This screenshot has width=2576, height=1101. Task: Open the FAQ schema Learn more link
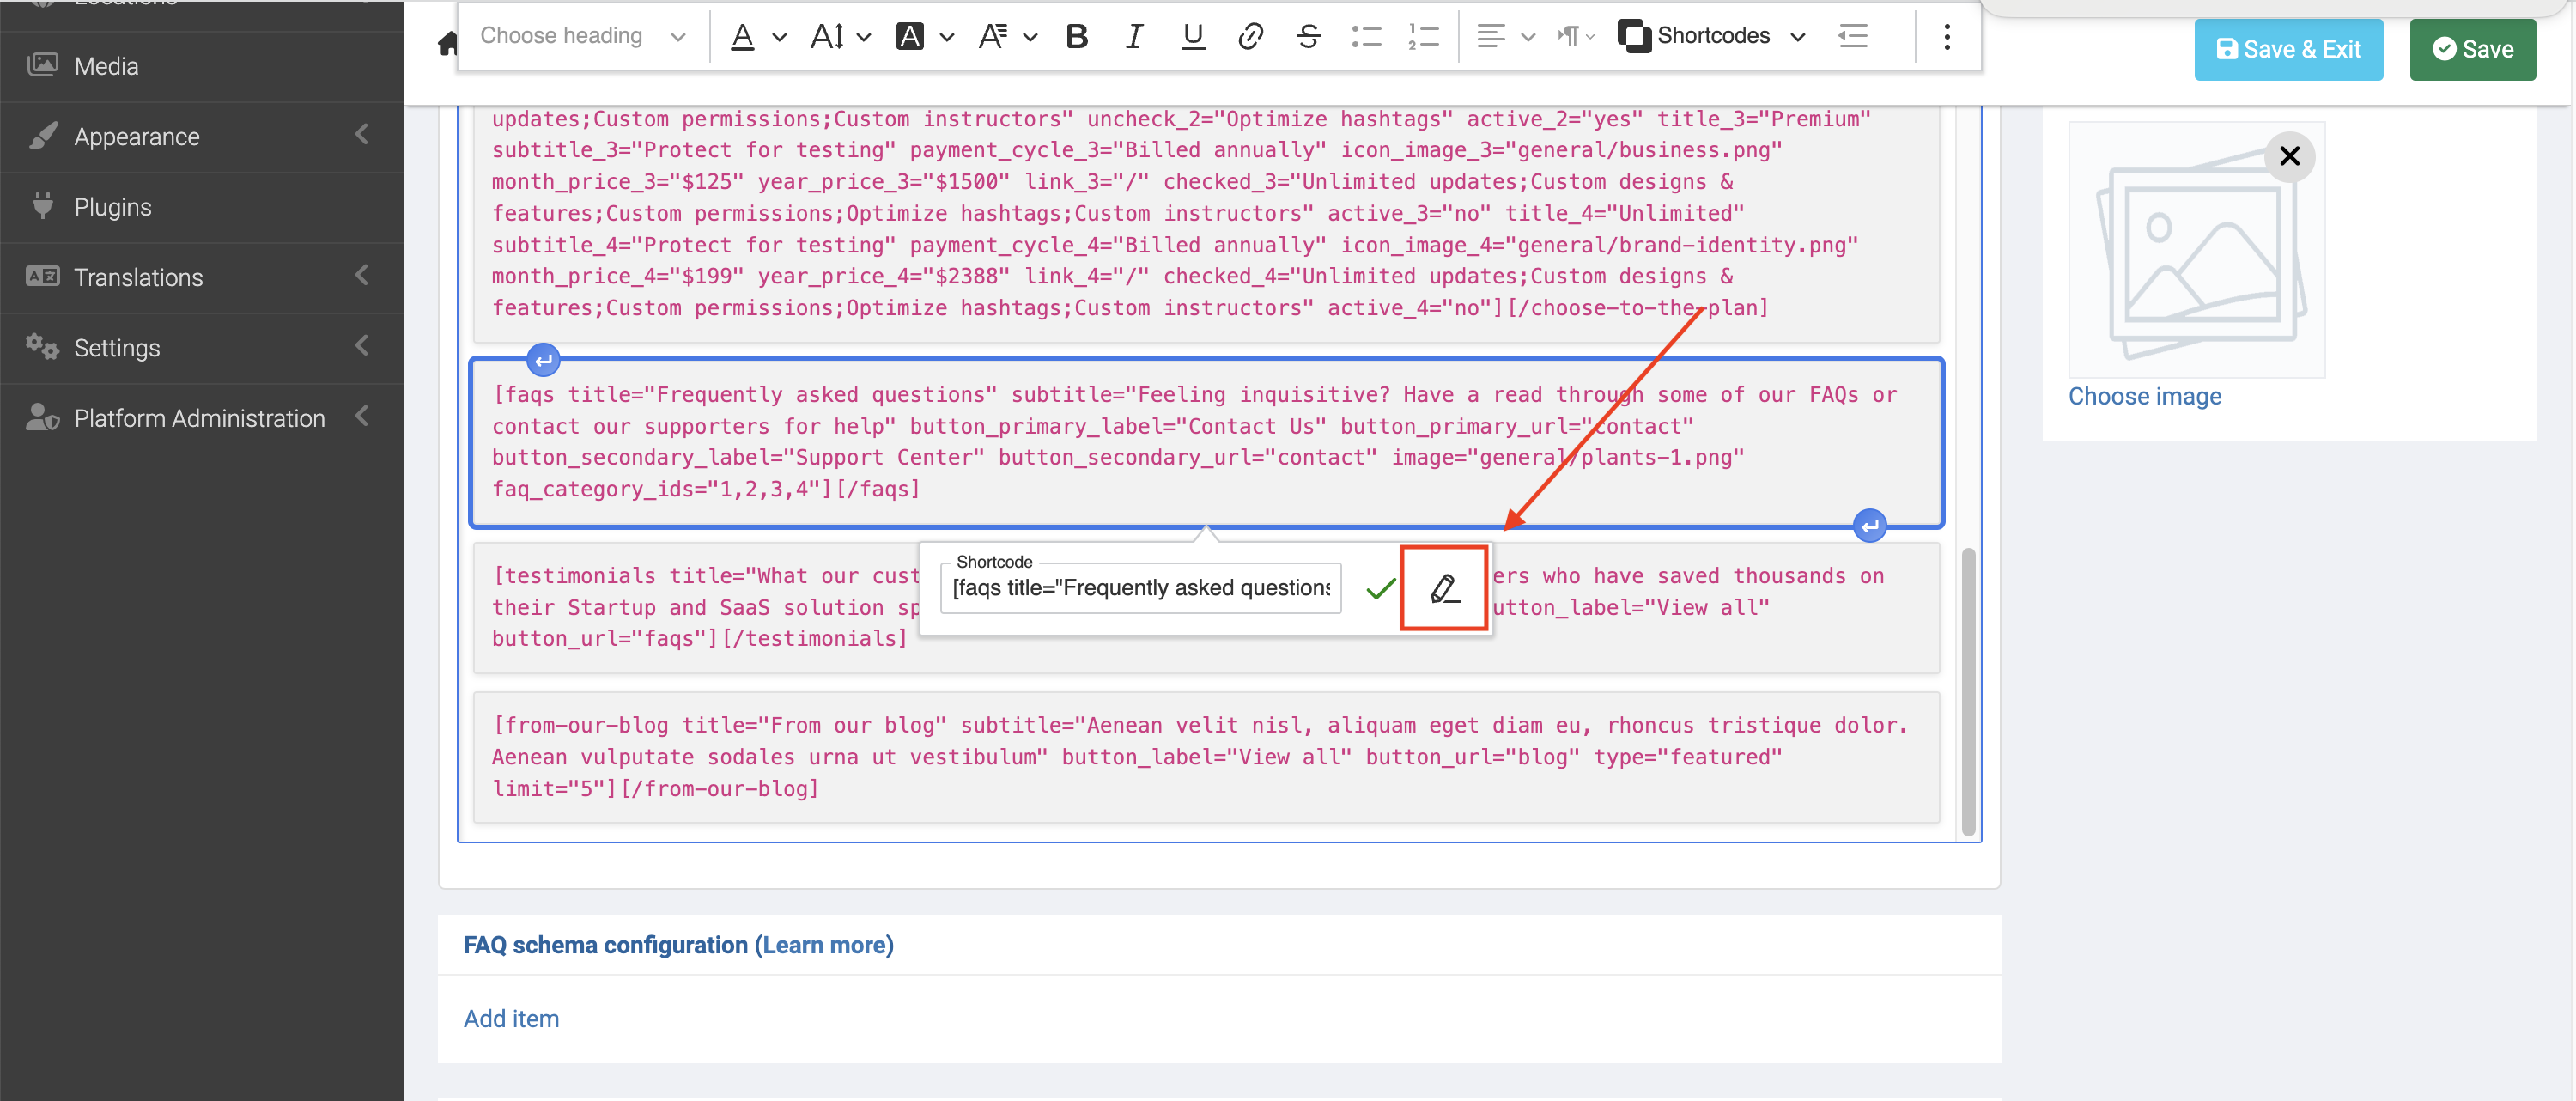point(824,945)
